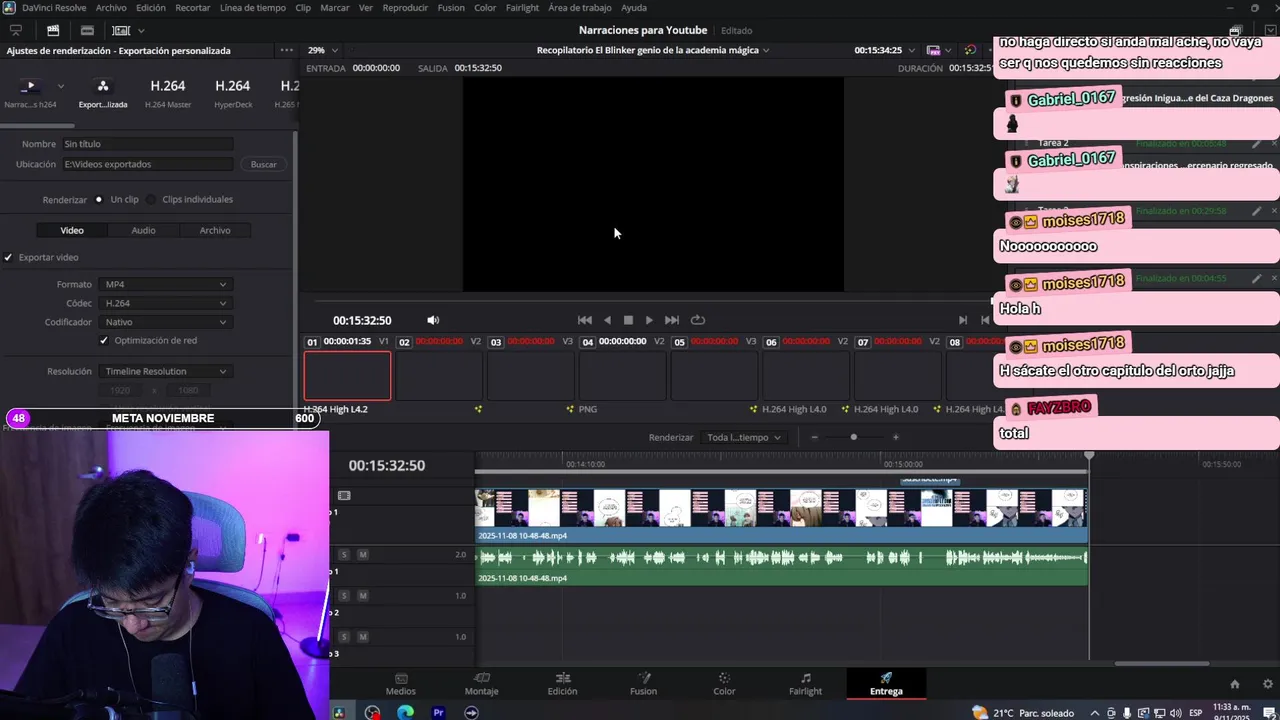This screenshot has width=1280, height=720.
Task: Solo audio track with 2.0 level
Action: [344, 554]
